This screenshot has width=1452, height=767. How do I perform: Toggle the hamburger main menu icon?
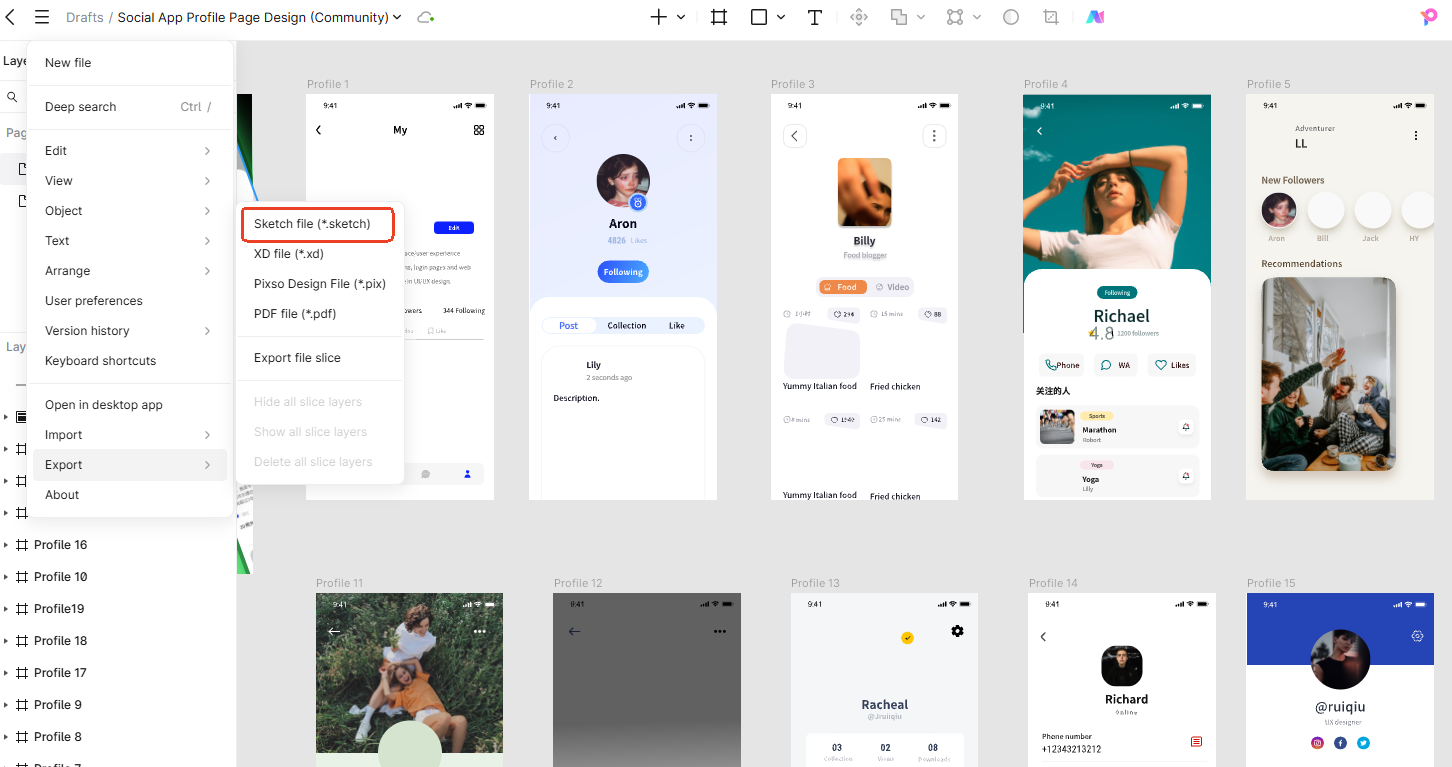41,17
